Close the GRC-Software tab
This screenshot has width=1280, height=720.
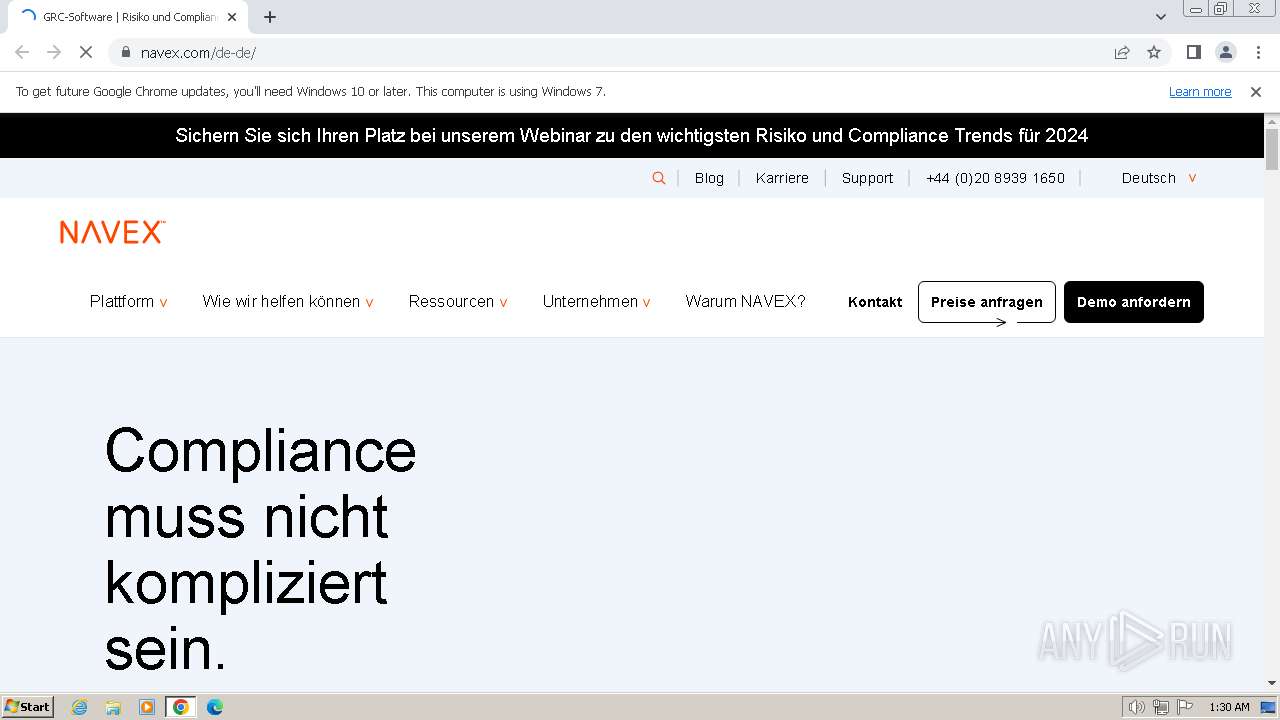(232, 17)
